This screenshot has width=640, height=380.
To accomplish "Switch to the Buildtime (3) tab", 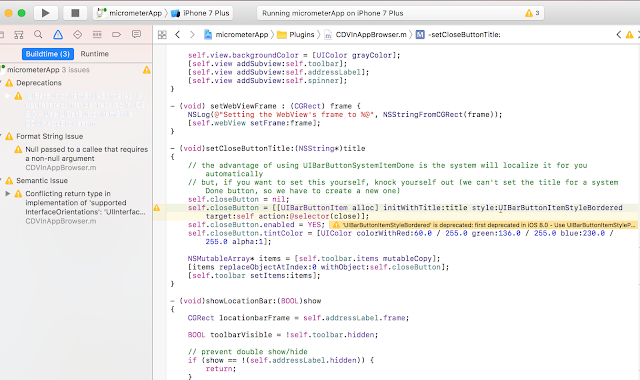I will [48, 54].
